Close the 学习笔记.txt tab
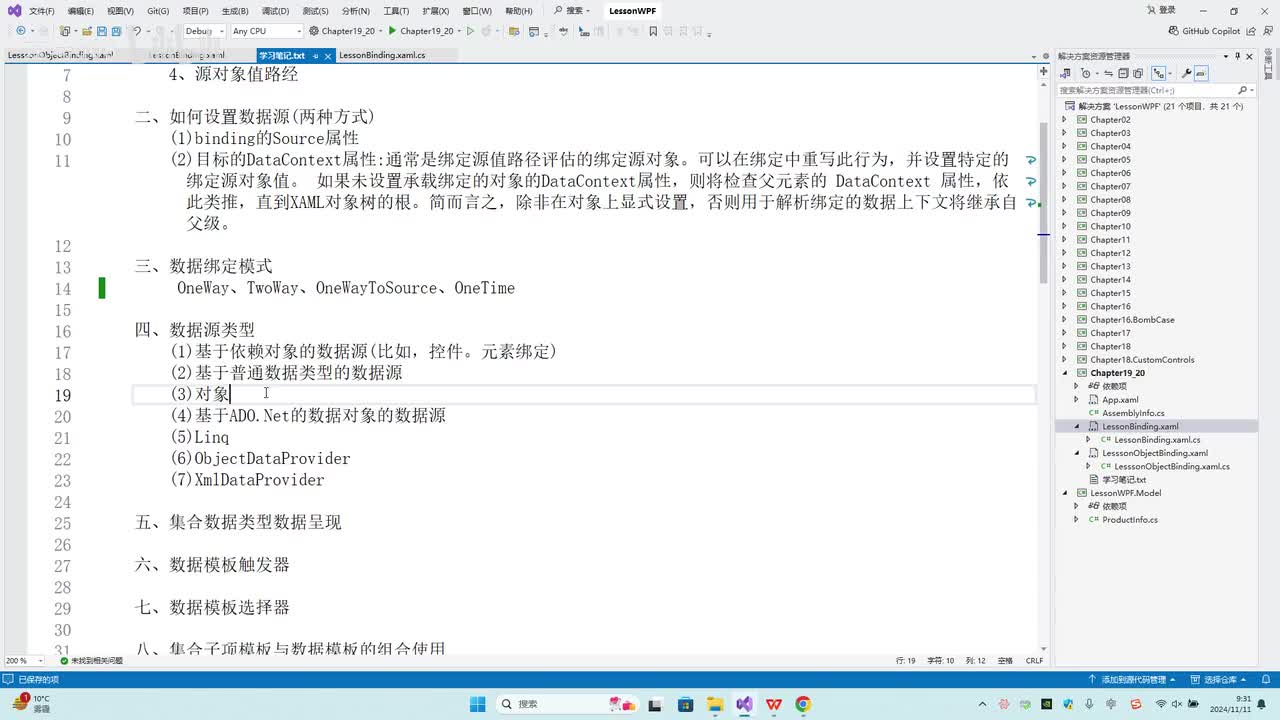The image size is (1280, 720). (x=328, y=56)
